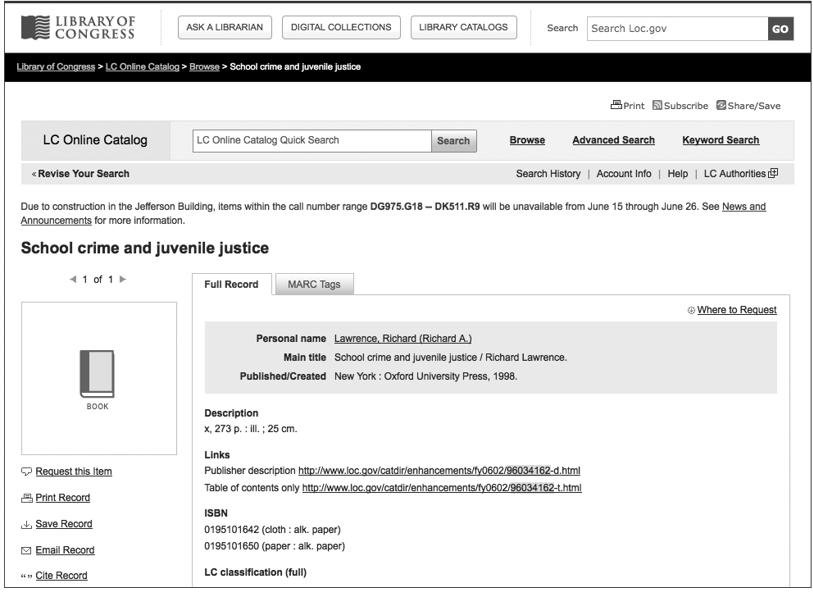Screen dimensions: 813x592
Task: Click the Email Record envelope icon
Action: pyautogui.click(x=26, y=550)
